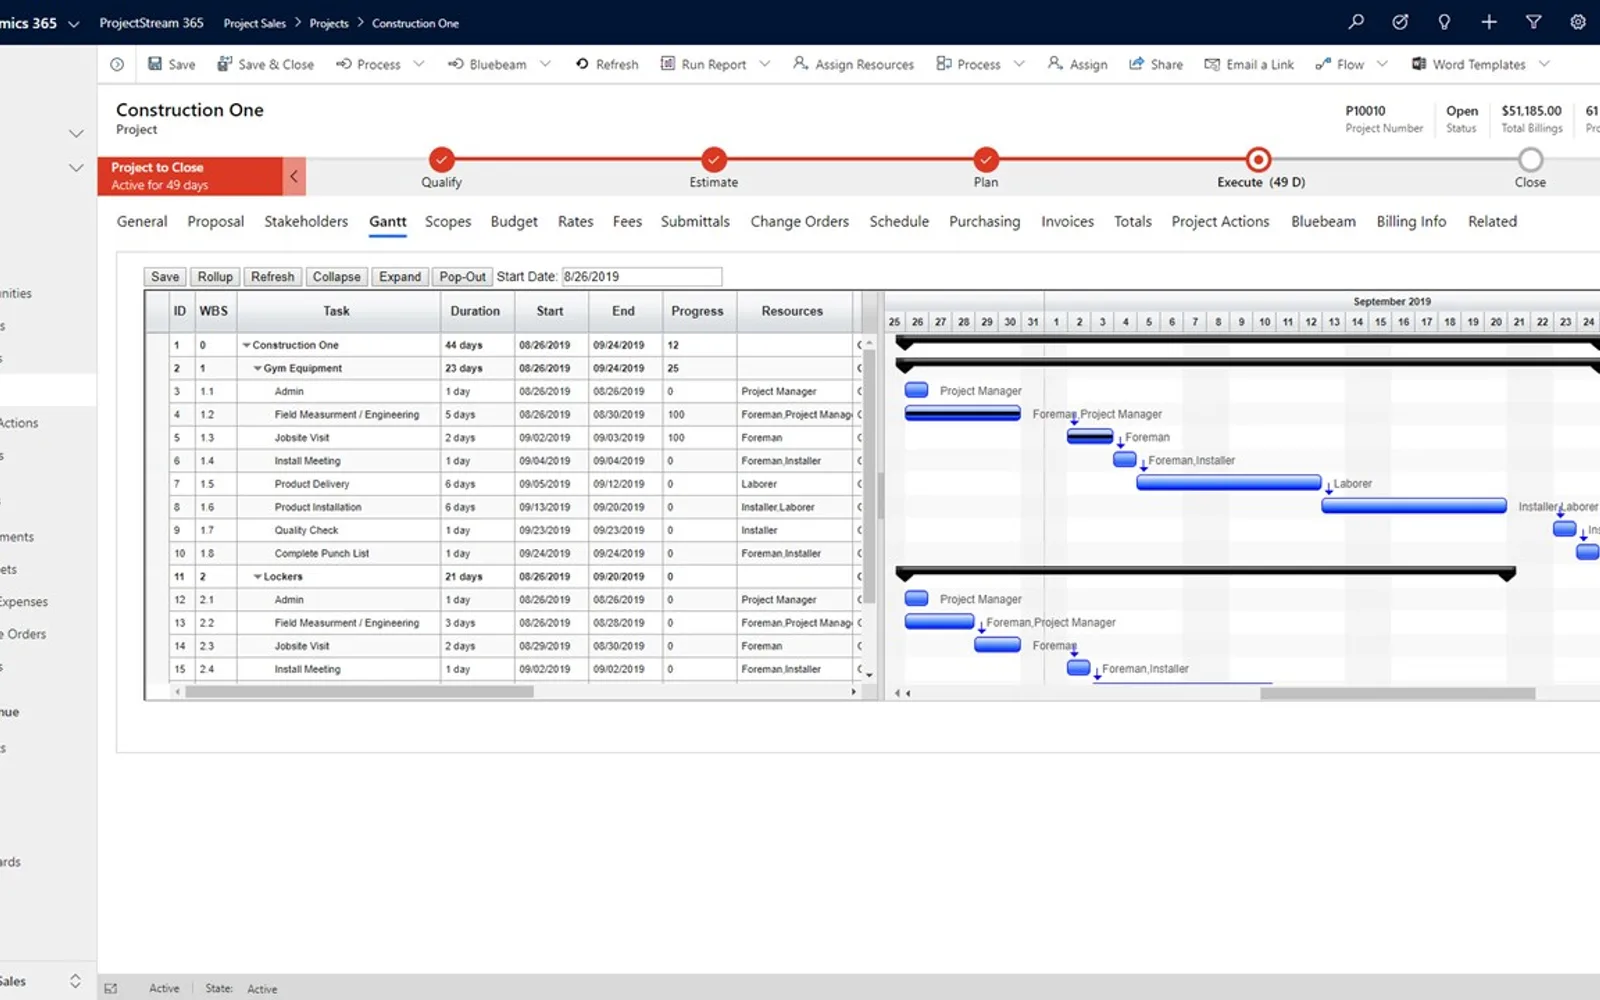Select the Billing Info tab
This screenshot has width=1600, height=1000.
(x=1411, y=221)
